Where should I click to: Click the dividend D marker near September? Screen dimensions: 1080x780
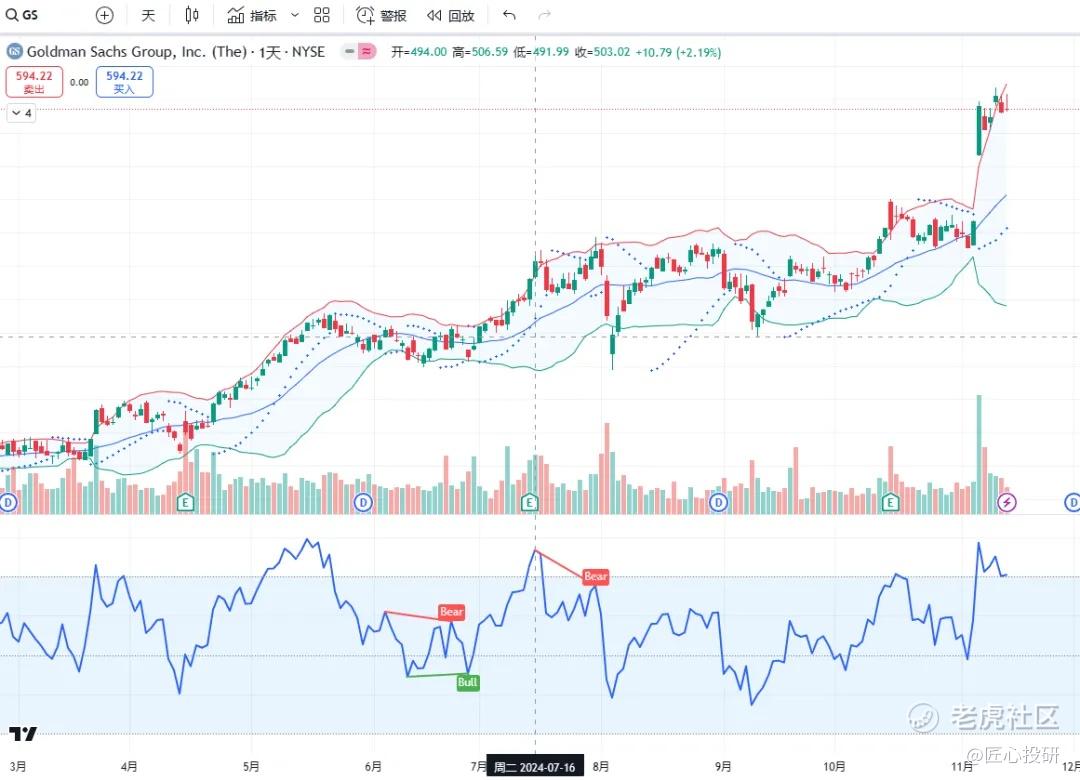(718, 503)
